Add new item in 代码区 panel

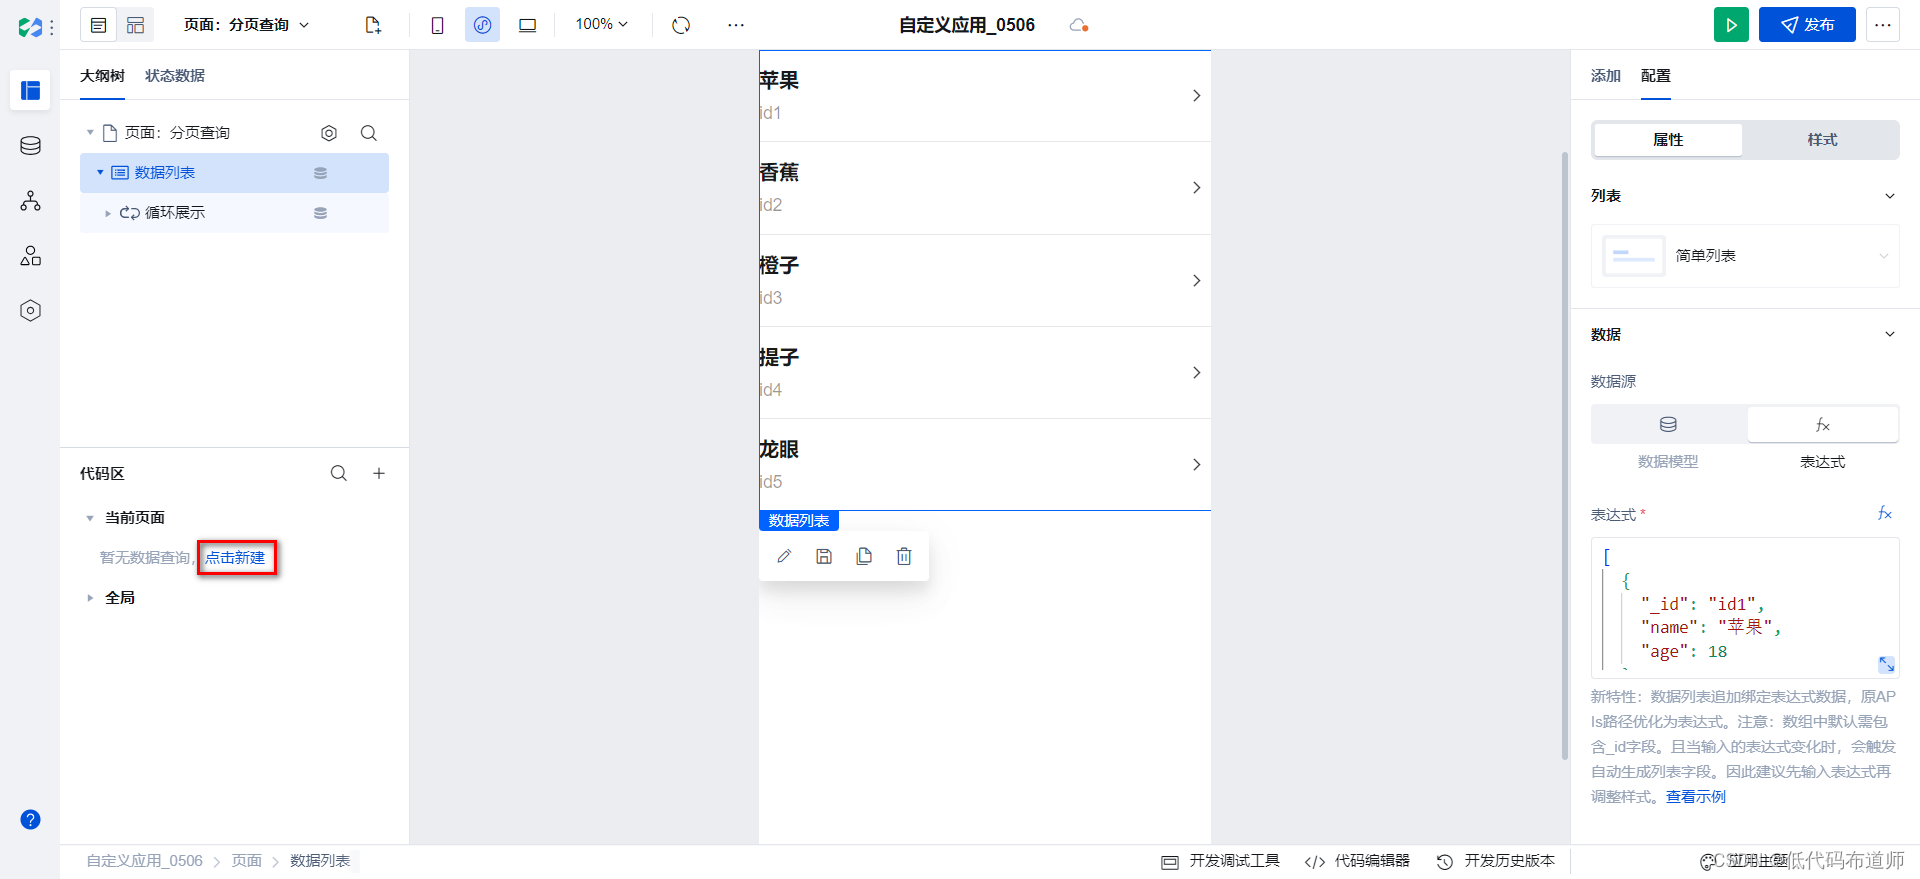379,474
